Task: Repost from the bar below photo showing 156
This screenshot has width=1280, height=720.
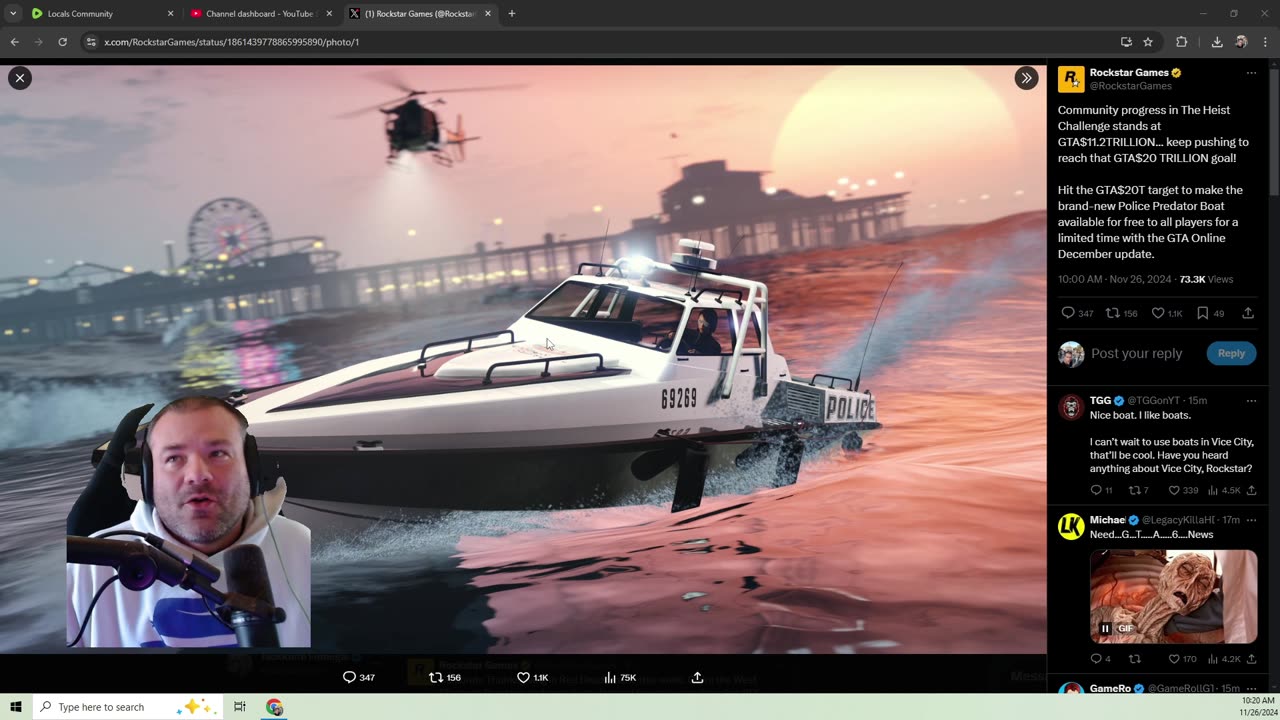Action: coord(444,677)
